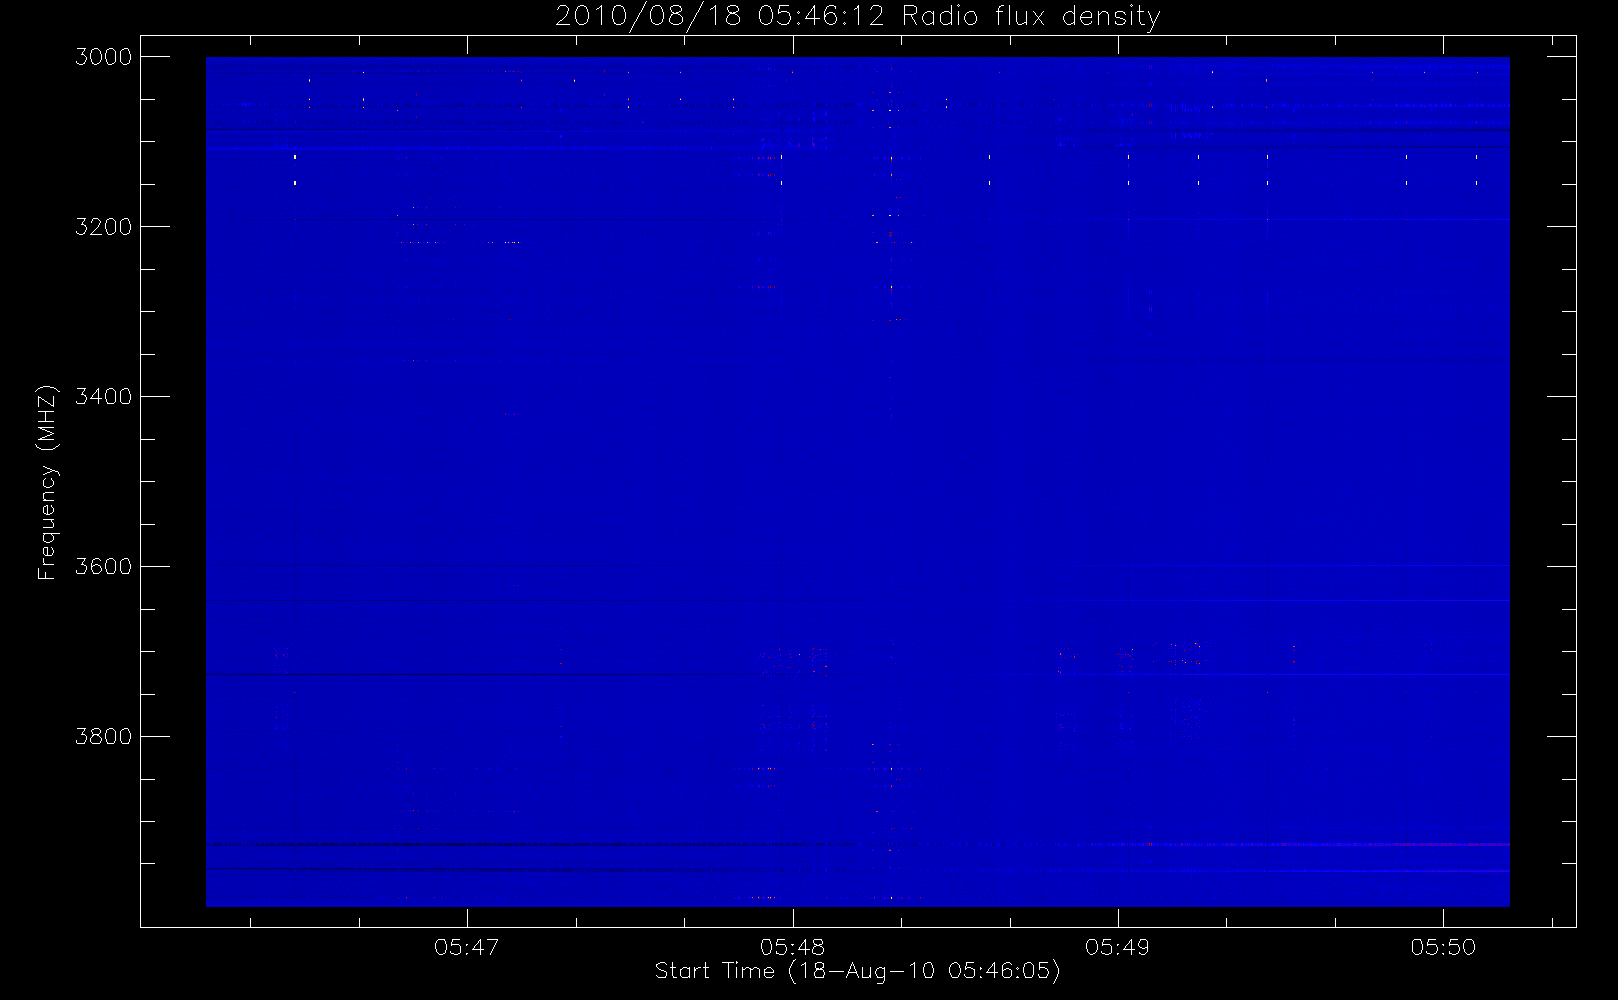Image resolution: width=1618 pixels, height=1000 pixels.
Task: Select the 3000 frequency tick label
Action: (x=104, y=57)
